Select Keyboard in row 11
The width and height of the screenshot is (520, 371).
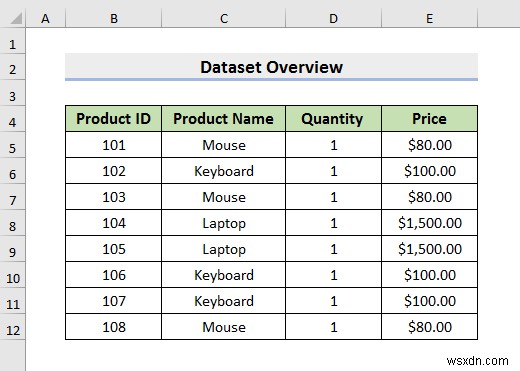pos(223,301)
